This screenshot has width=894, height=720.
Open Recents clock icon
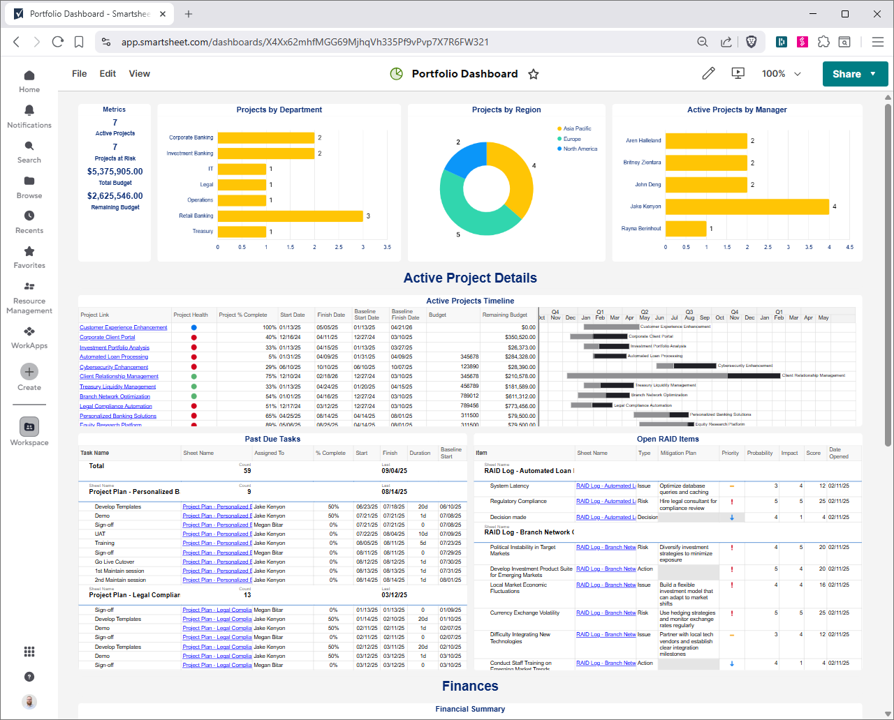tap(29, 216)
